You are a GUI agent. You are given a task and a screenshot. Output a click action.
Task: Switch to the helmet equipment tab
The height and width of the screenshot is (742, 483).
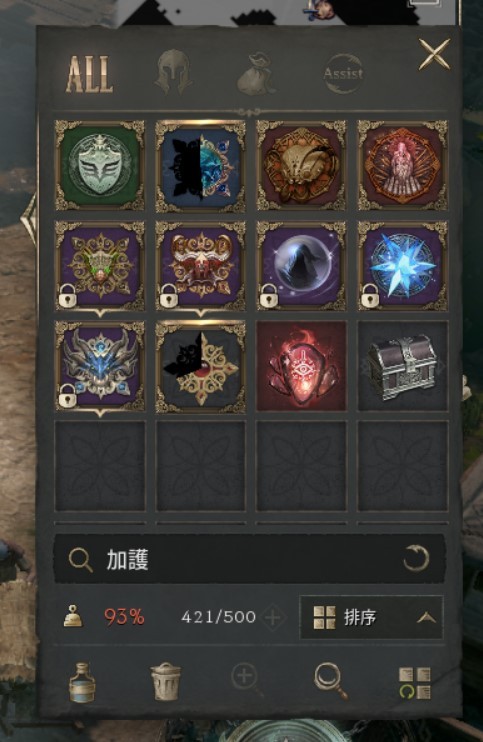click(x=173, y=73)
